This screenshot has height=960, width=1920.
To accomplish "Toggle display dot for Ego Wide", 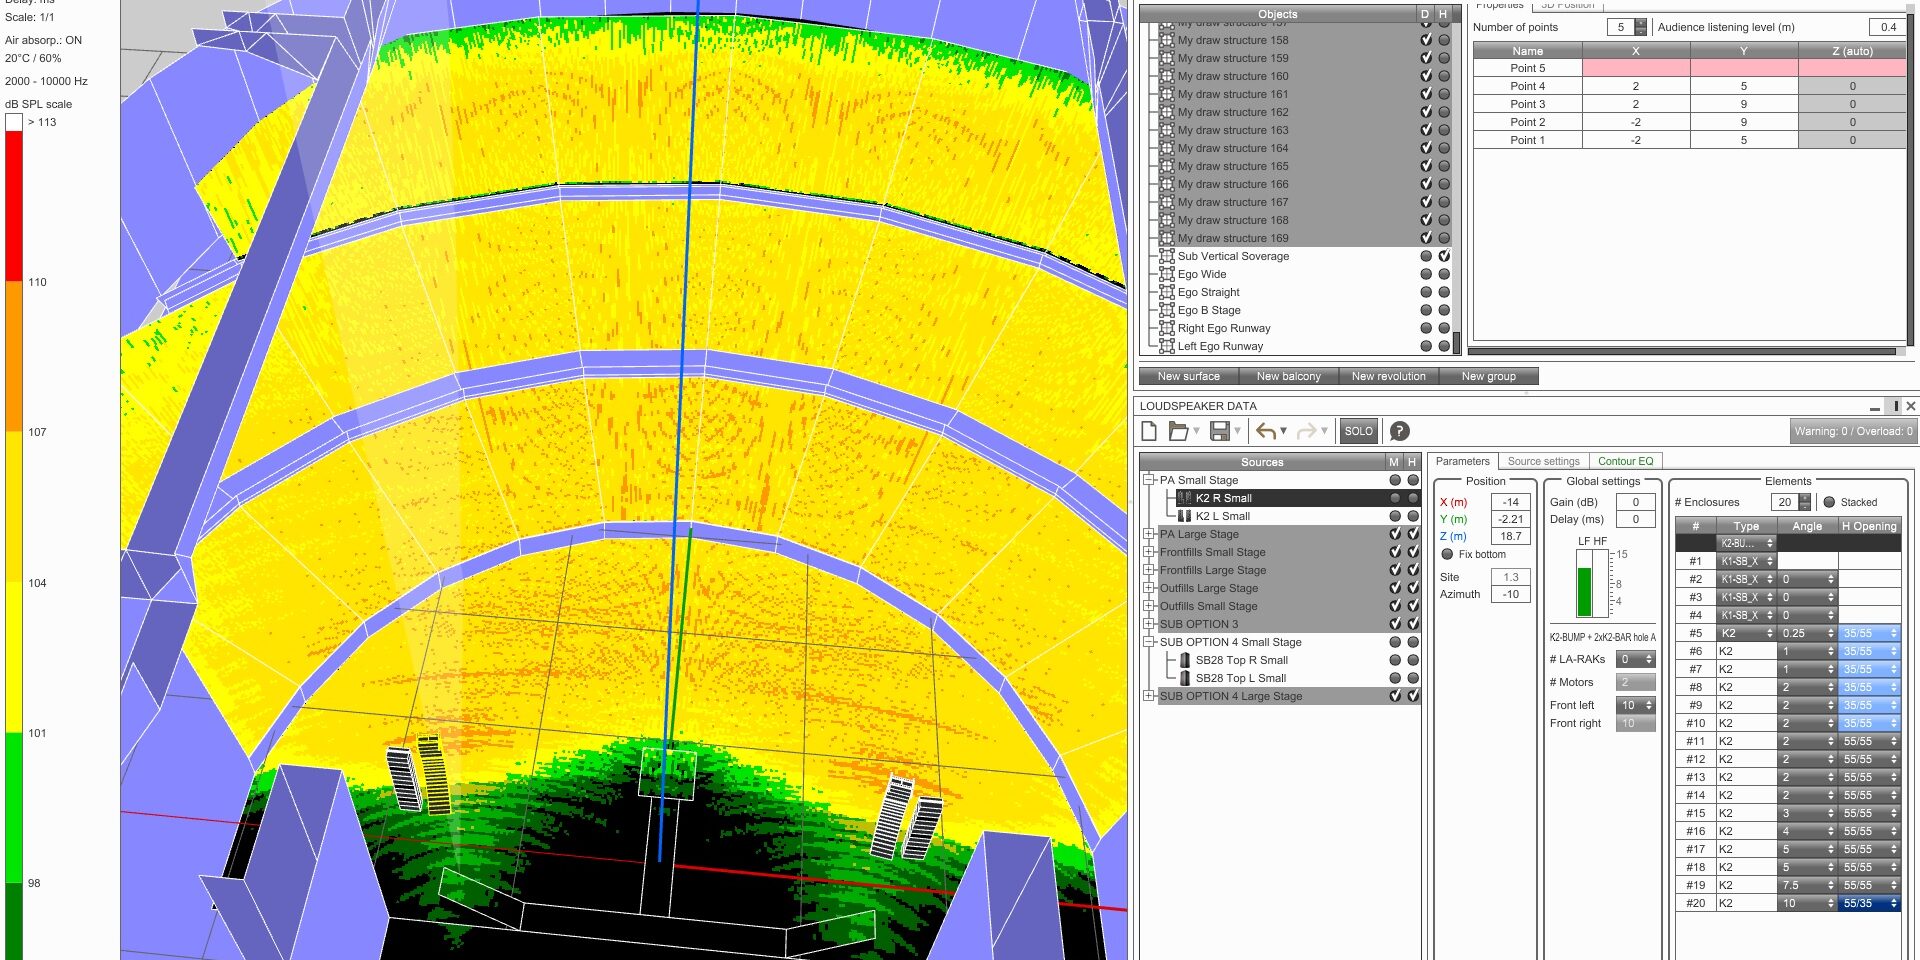I will pyautogui.click(x=1426, y=274).
